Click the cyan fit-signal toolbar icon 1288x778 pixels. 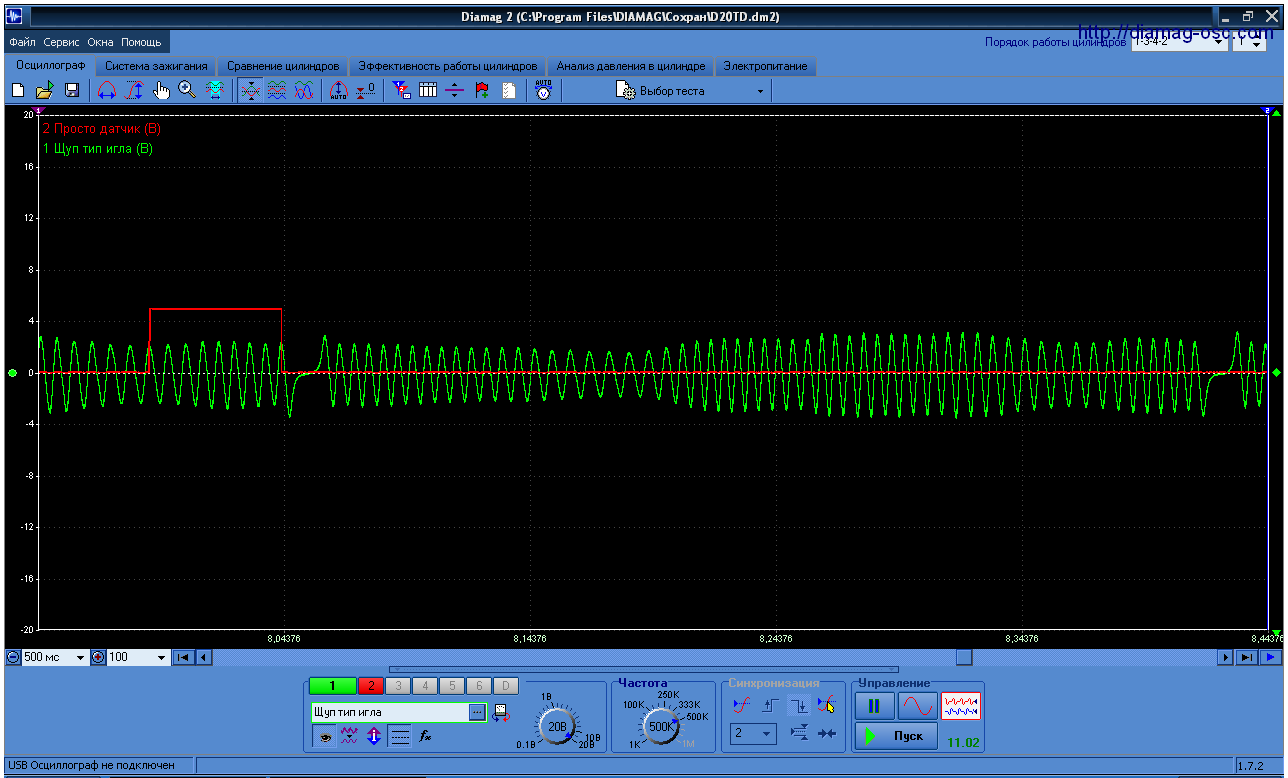coord(214,91)
